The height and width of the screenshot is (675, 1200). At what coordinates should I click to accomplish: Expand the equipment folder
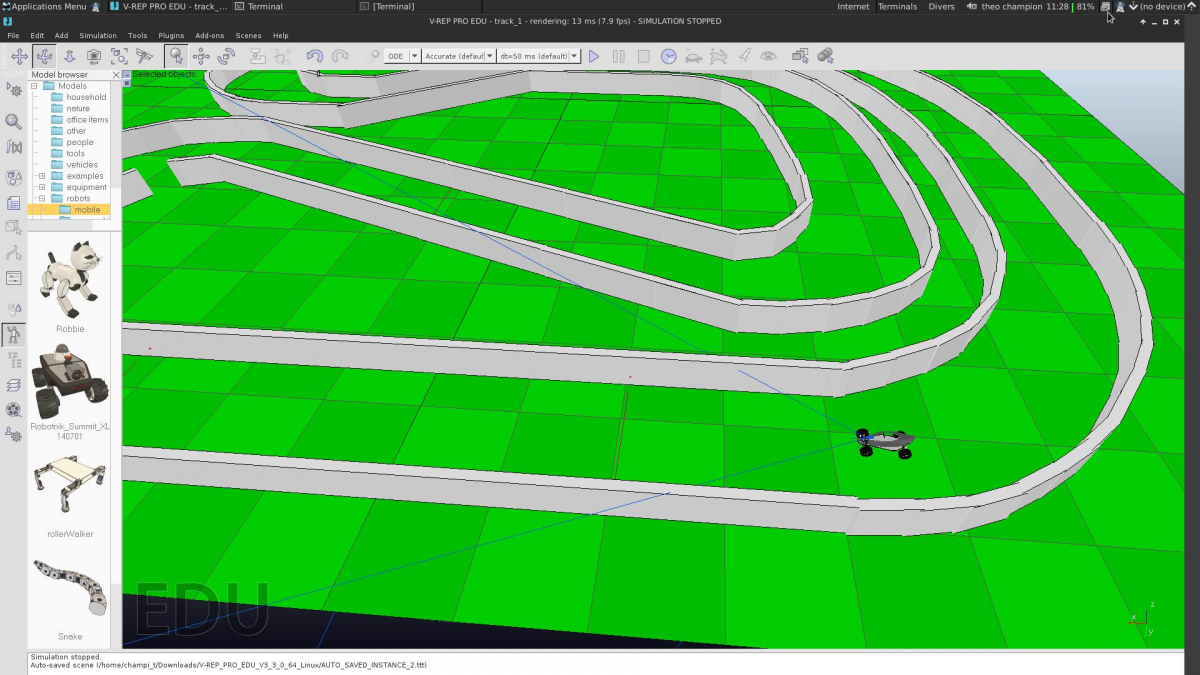(x=42, y=187)
